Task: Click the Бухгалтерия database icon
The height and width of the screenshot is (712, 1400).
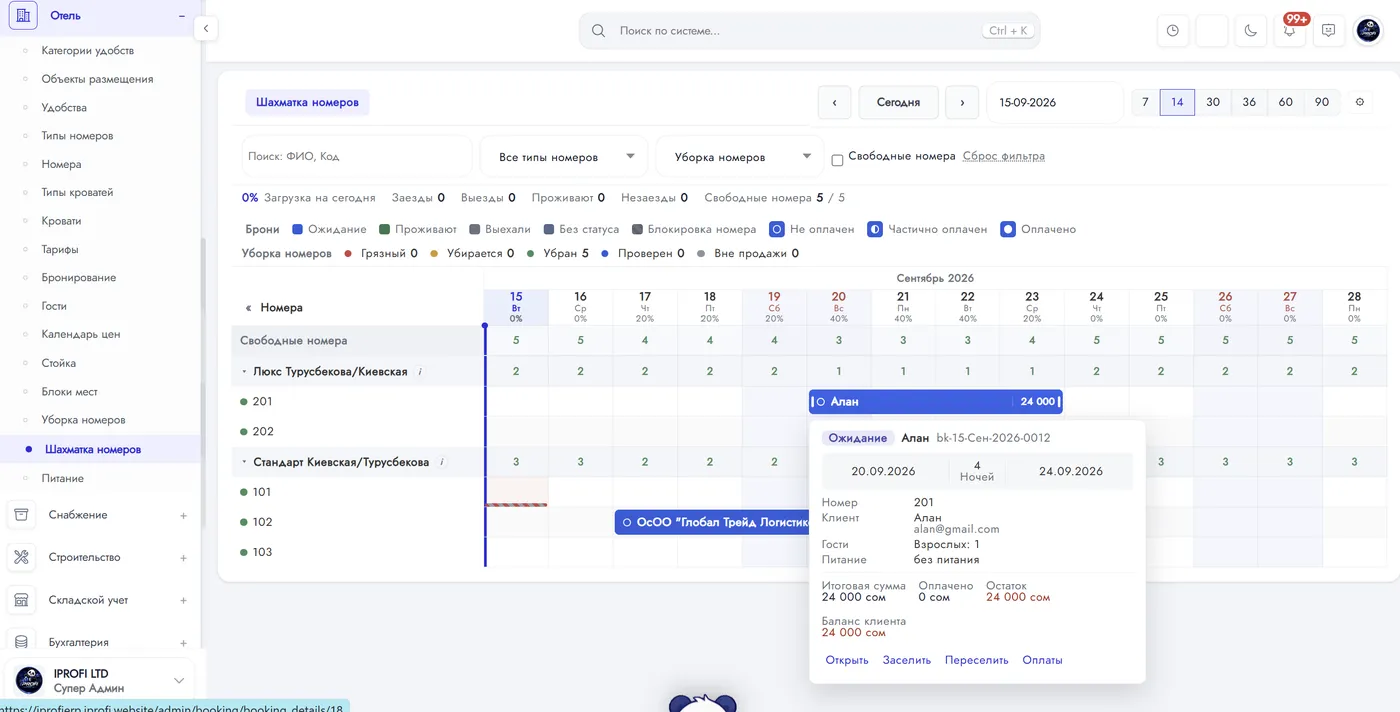Action: coord(21,642)
